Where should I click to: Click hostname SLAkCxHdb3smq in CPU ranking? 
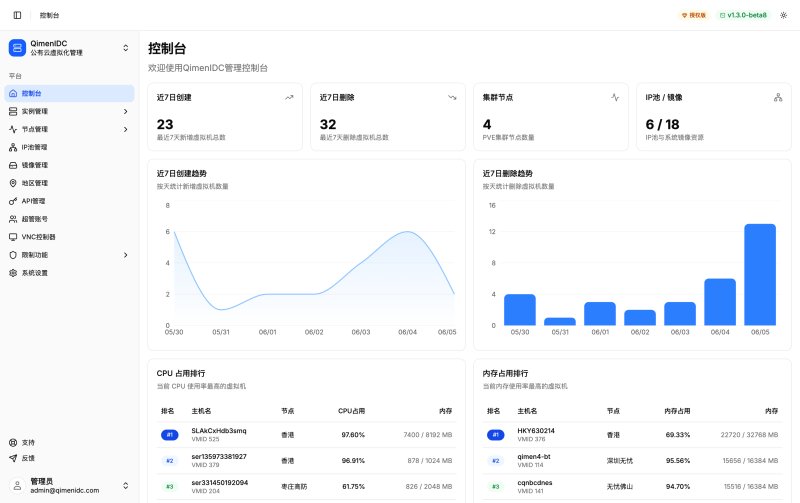pos(219,431)
